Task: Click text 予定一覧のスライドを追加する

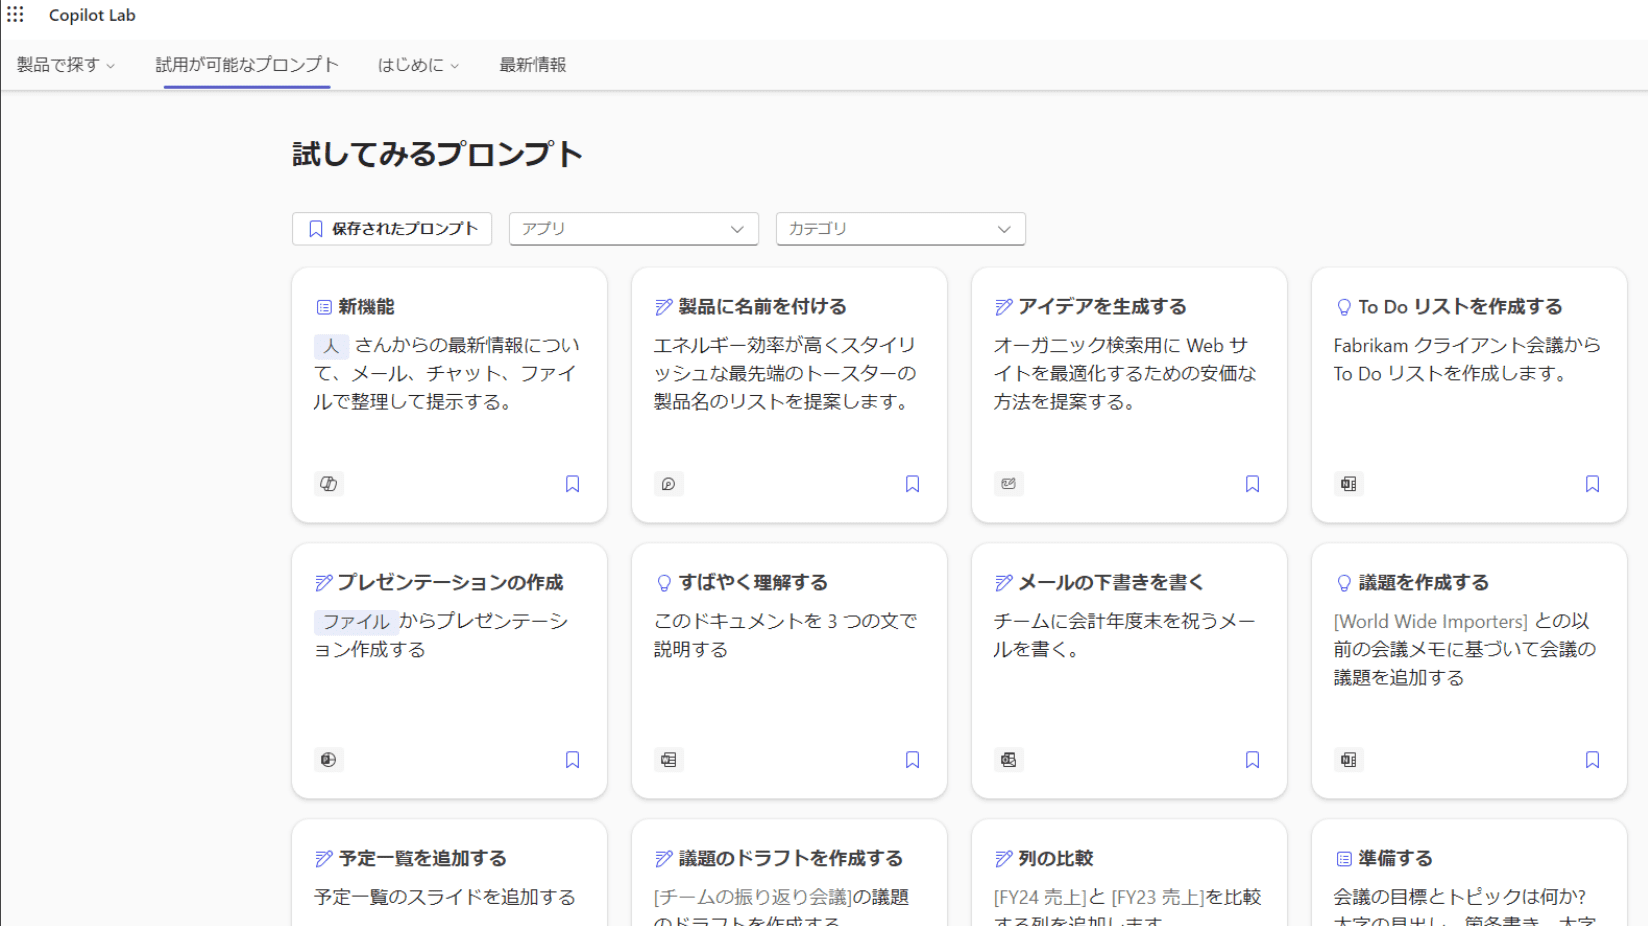Action: pyautogui.click(x=444, y=898)
